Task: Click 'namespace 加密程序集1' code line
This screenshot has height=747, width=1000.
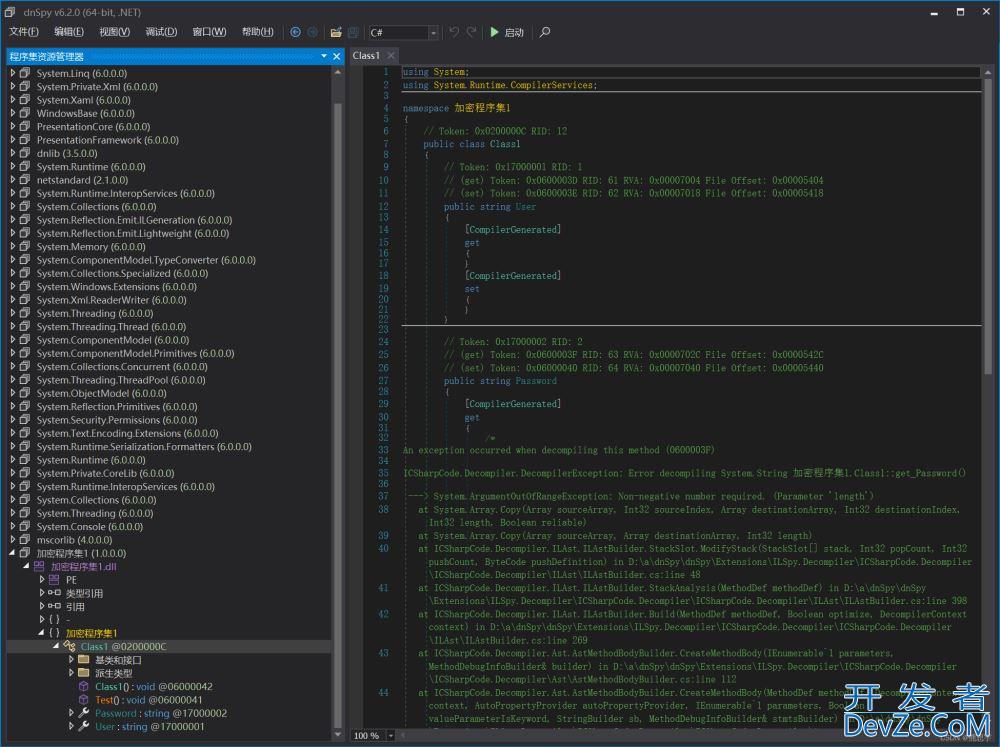Action: (457, 108)
